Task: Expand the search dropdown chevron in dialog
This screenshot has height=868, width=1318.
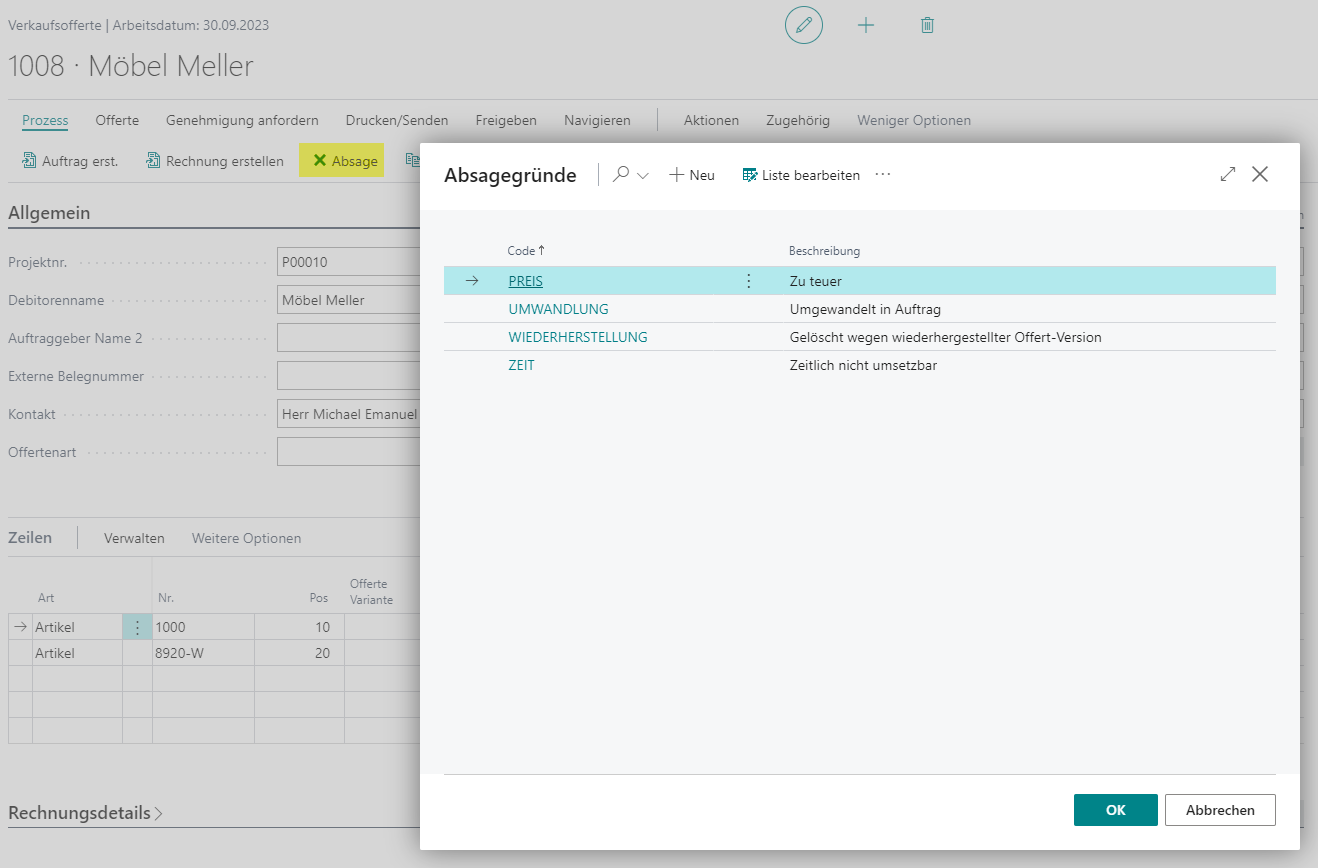Action: [643, 175]
